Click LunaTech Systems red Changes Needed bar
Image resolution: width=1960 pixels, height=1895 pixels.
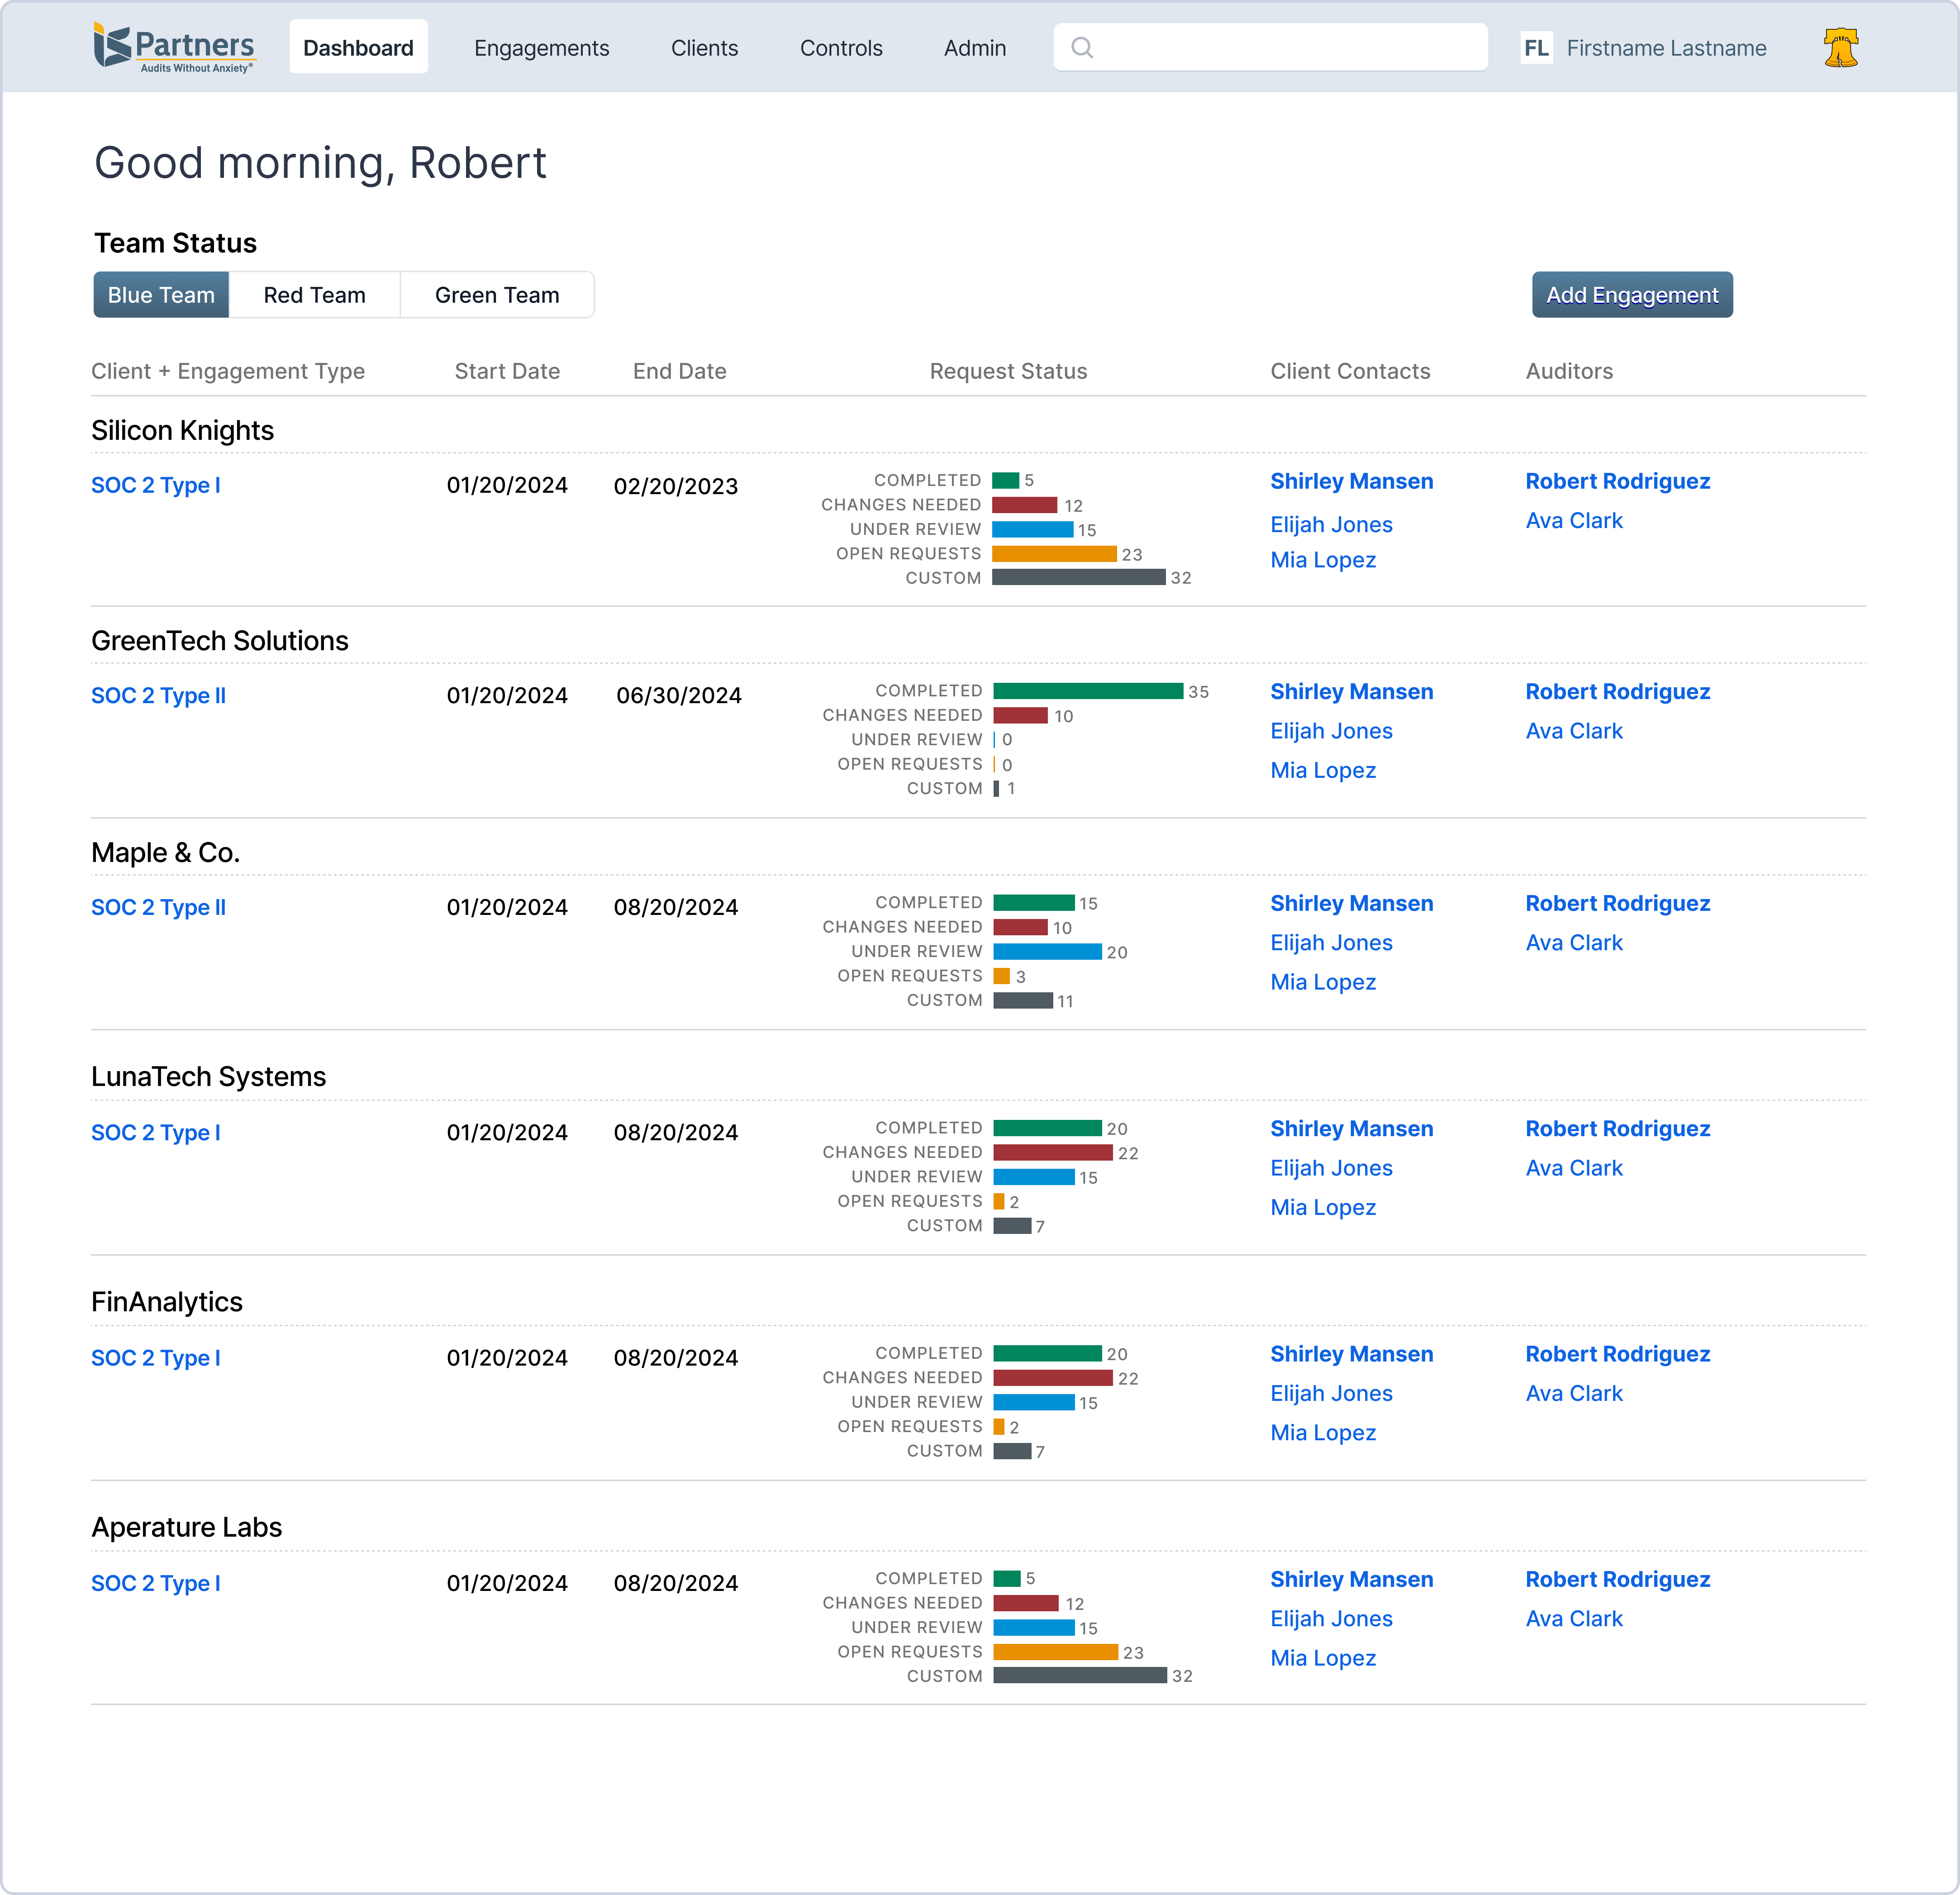click(x=1053, y=1153)
